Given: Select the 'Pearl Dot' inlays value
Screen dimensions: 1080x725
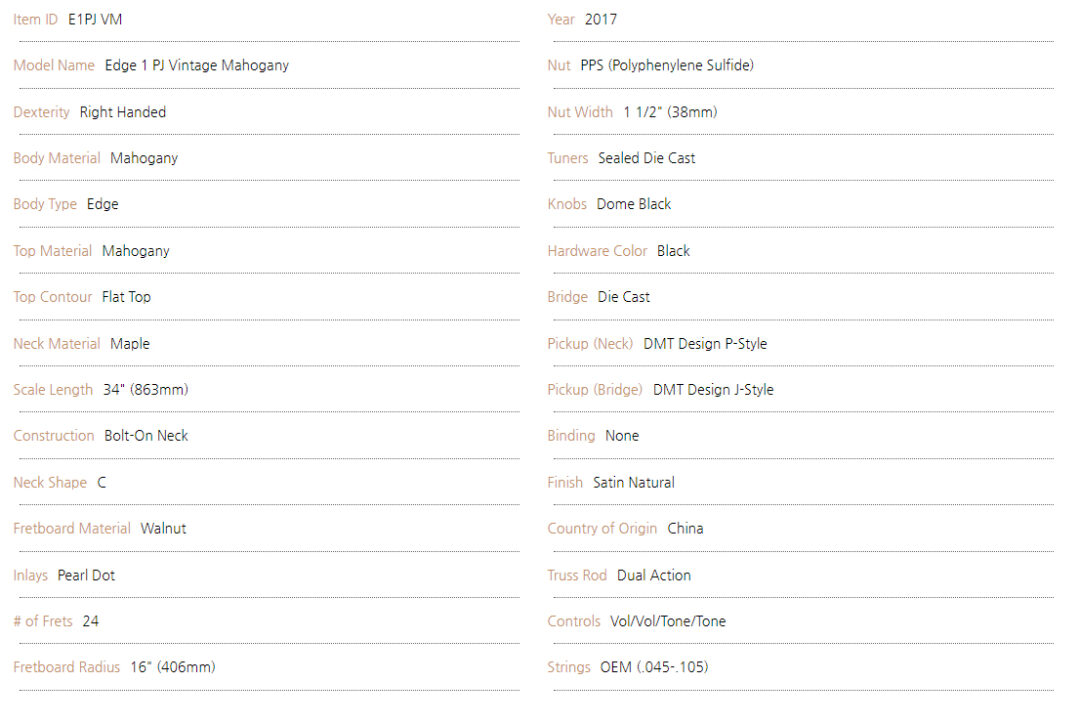Looking at the screenshot, I should (x=86, y=576).
